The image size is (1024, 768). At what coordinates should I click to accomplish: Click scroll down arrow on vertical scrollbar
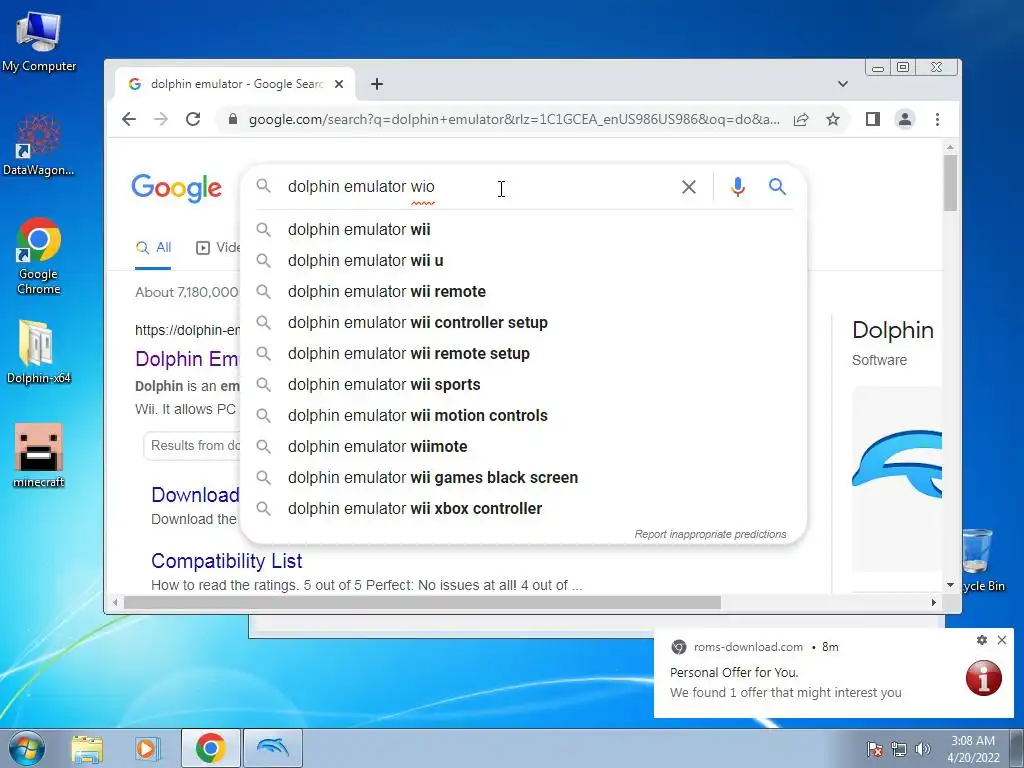(950, 585)
